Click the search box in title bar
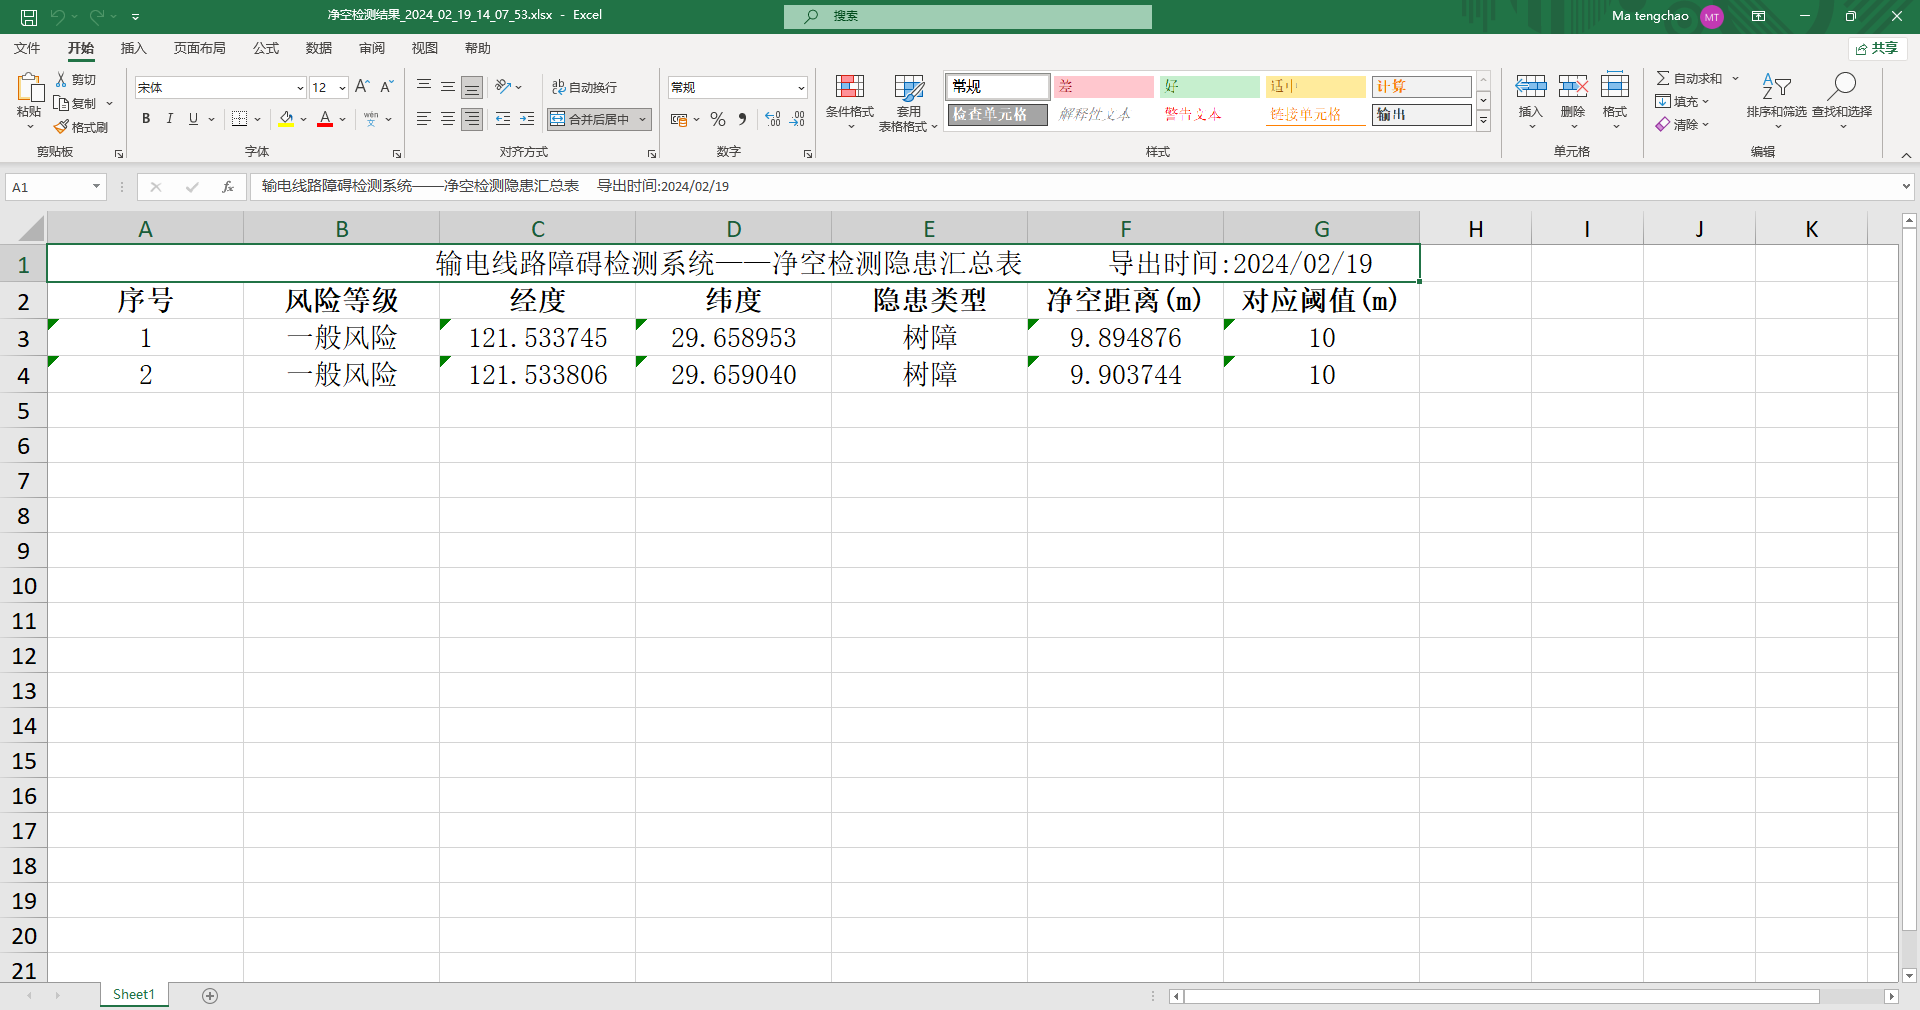1920x1010 pixels. [x=968, y=16]
